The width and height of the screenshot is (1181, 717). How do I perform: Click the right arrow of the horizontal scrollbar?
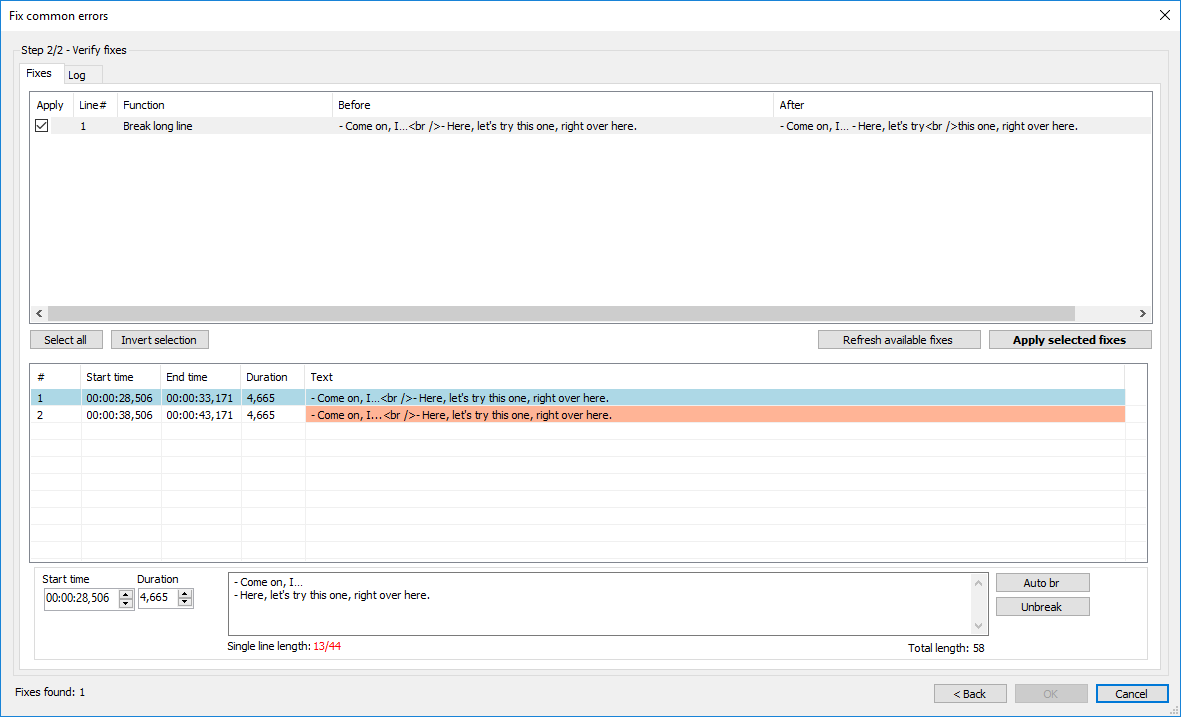click(x=1142, y=313)
